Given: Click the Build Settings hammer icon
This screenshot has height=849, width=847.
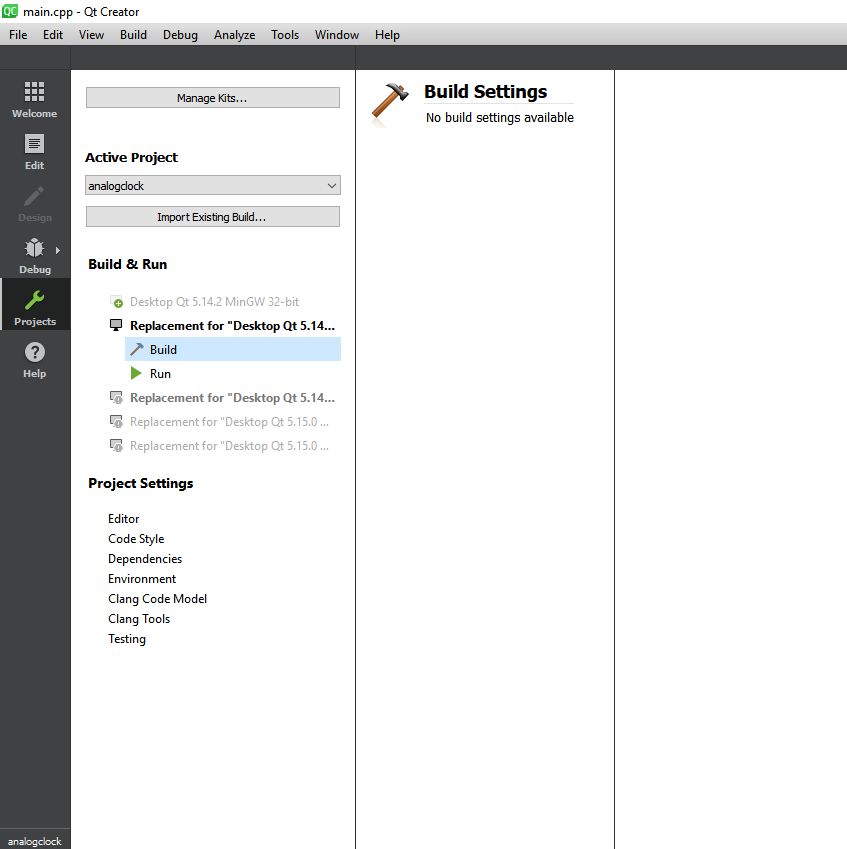Looking at the screenshot, I should tap(390, 105).
